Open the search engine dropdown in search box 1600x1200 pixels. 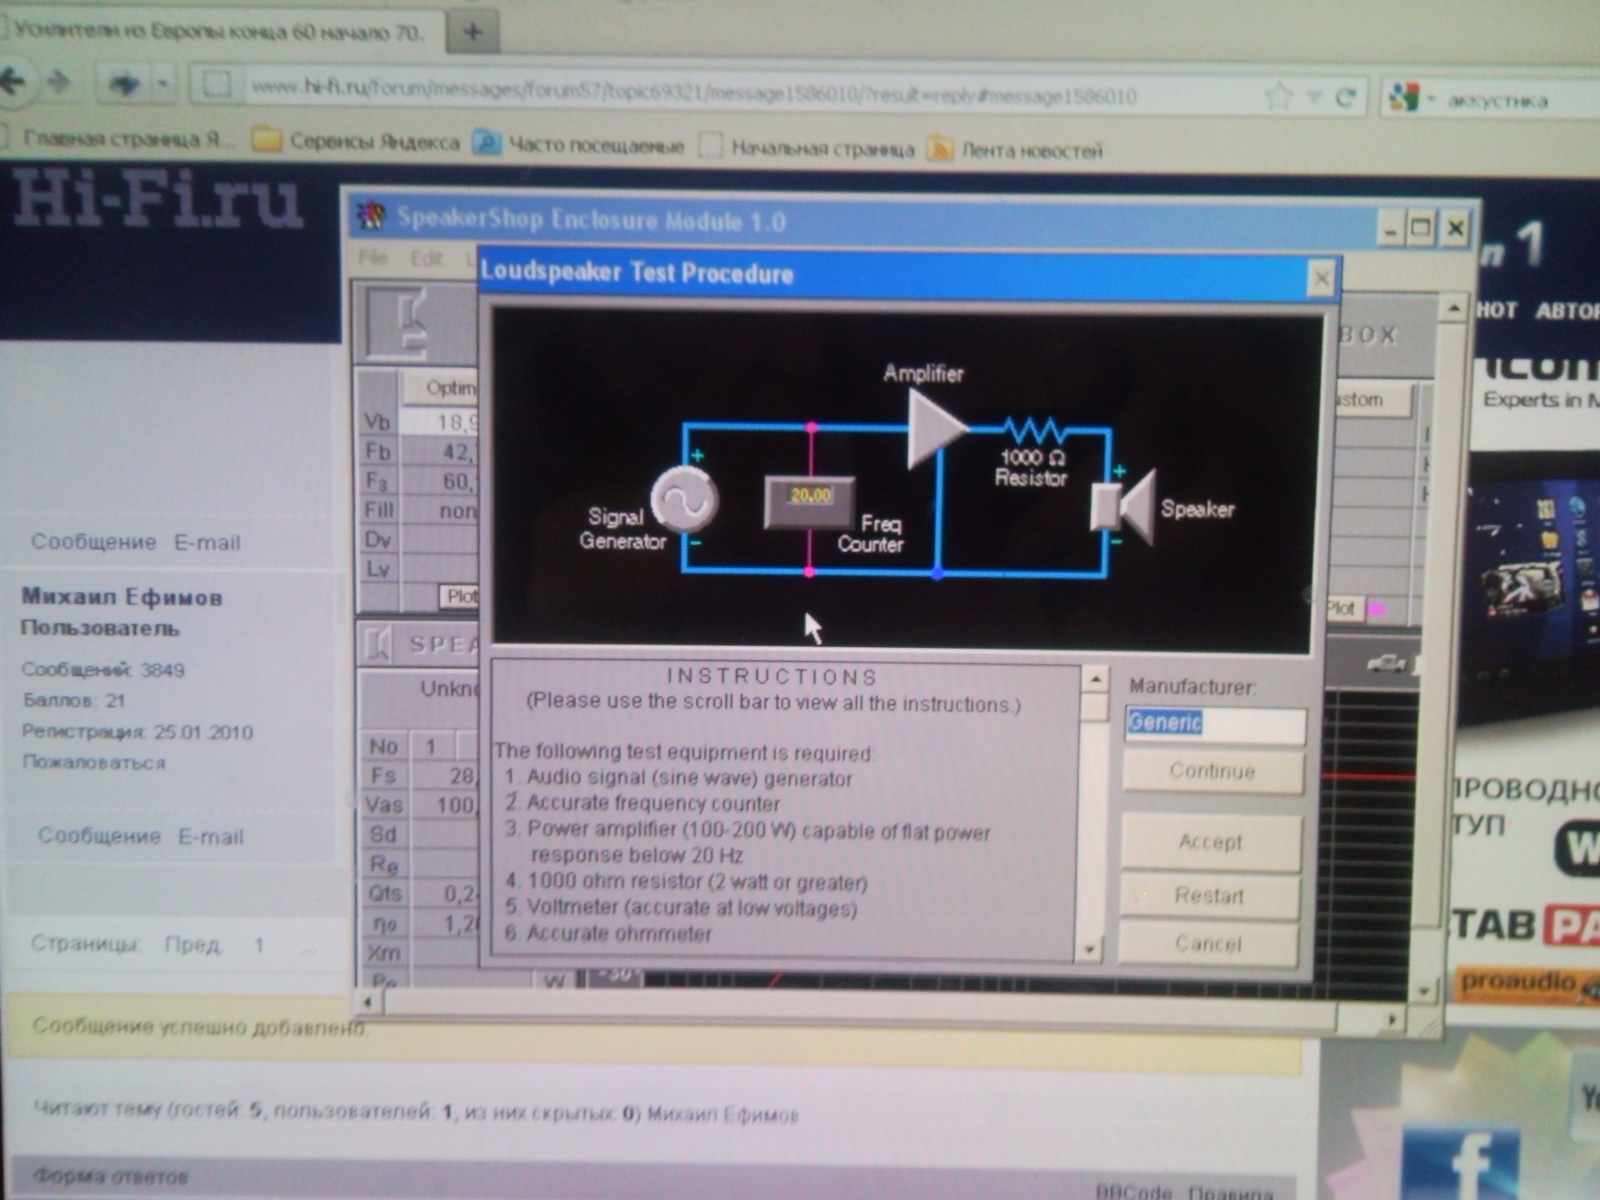click(1412, 99)
